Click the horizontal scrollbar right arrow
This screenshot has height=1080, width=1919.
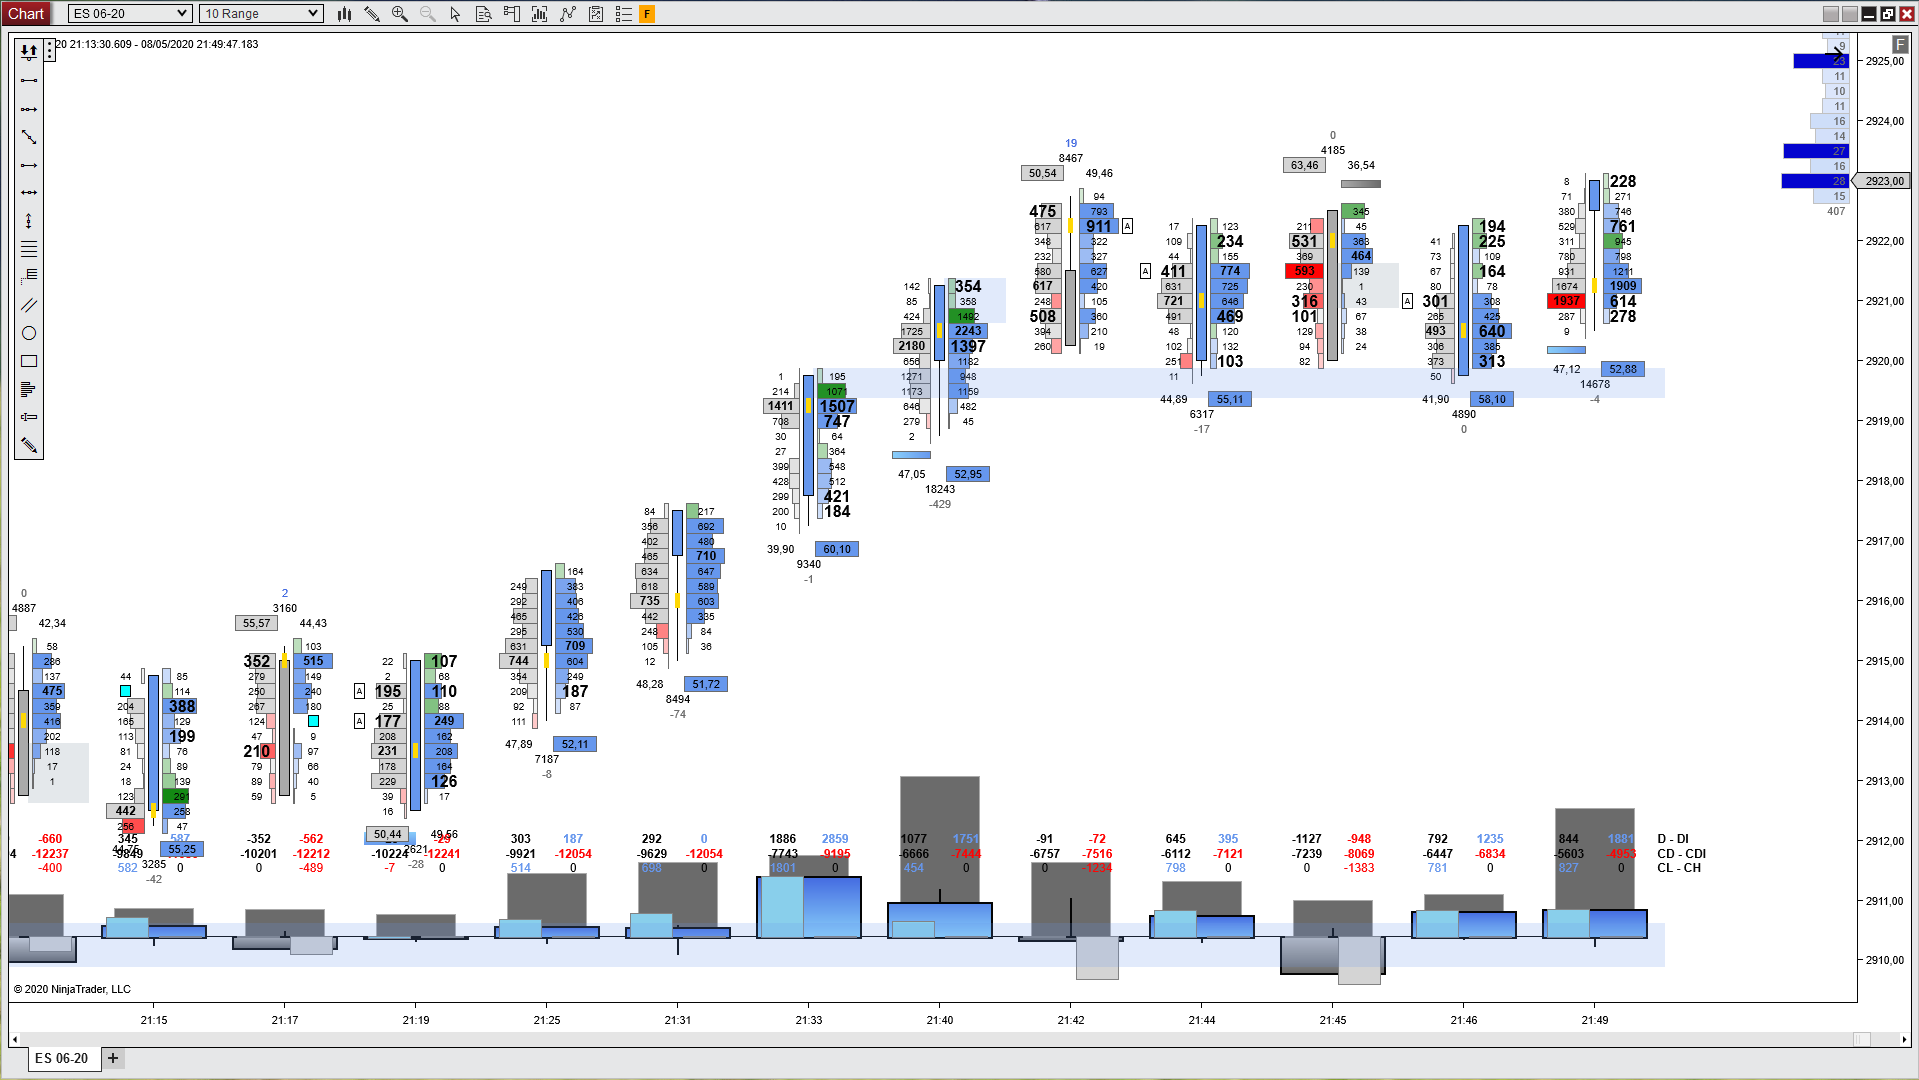1904,1039
